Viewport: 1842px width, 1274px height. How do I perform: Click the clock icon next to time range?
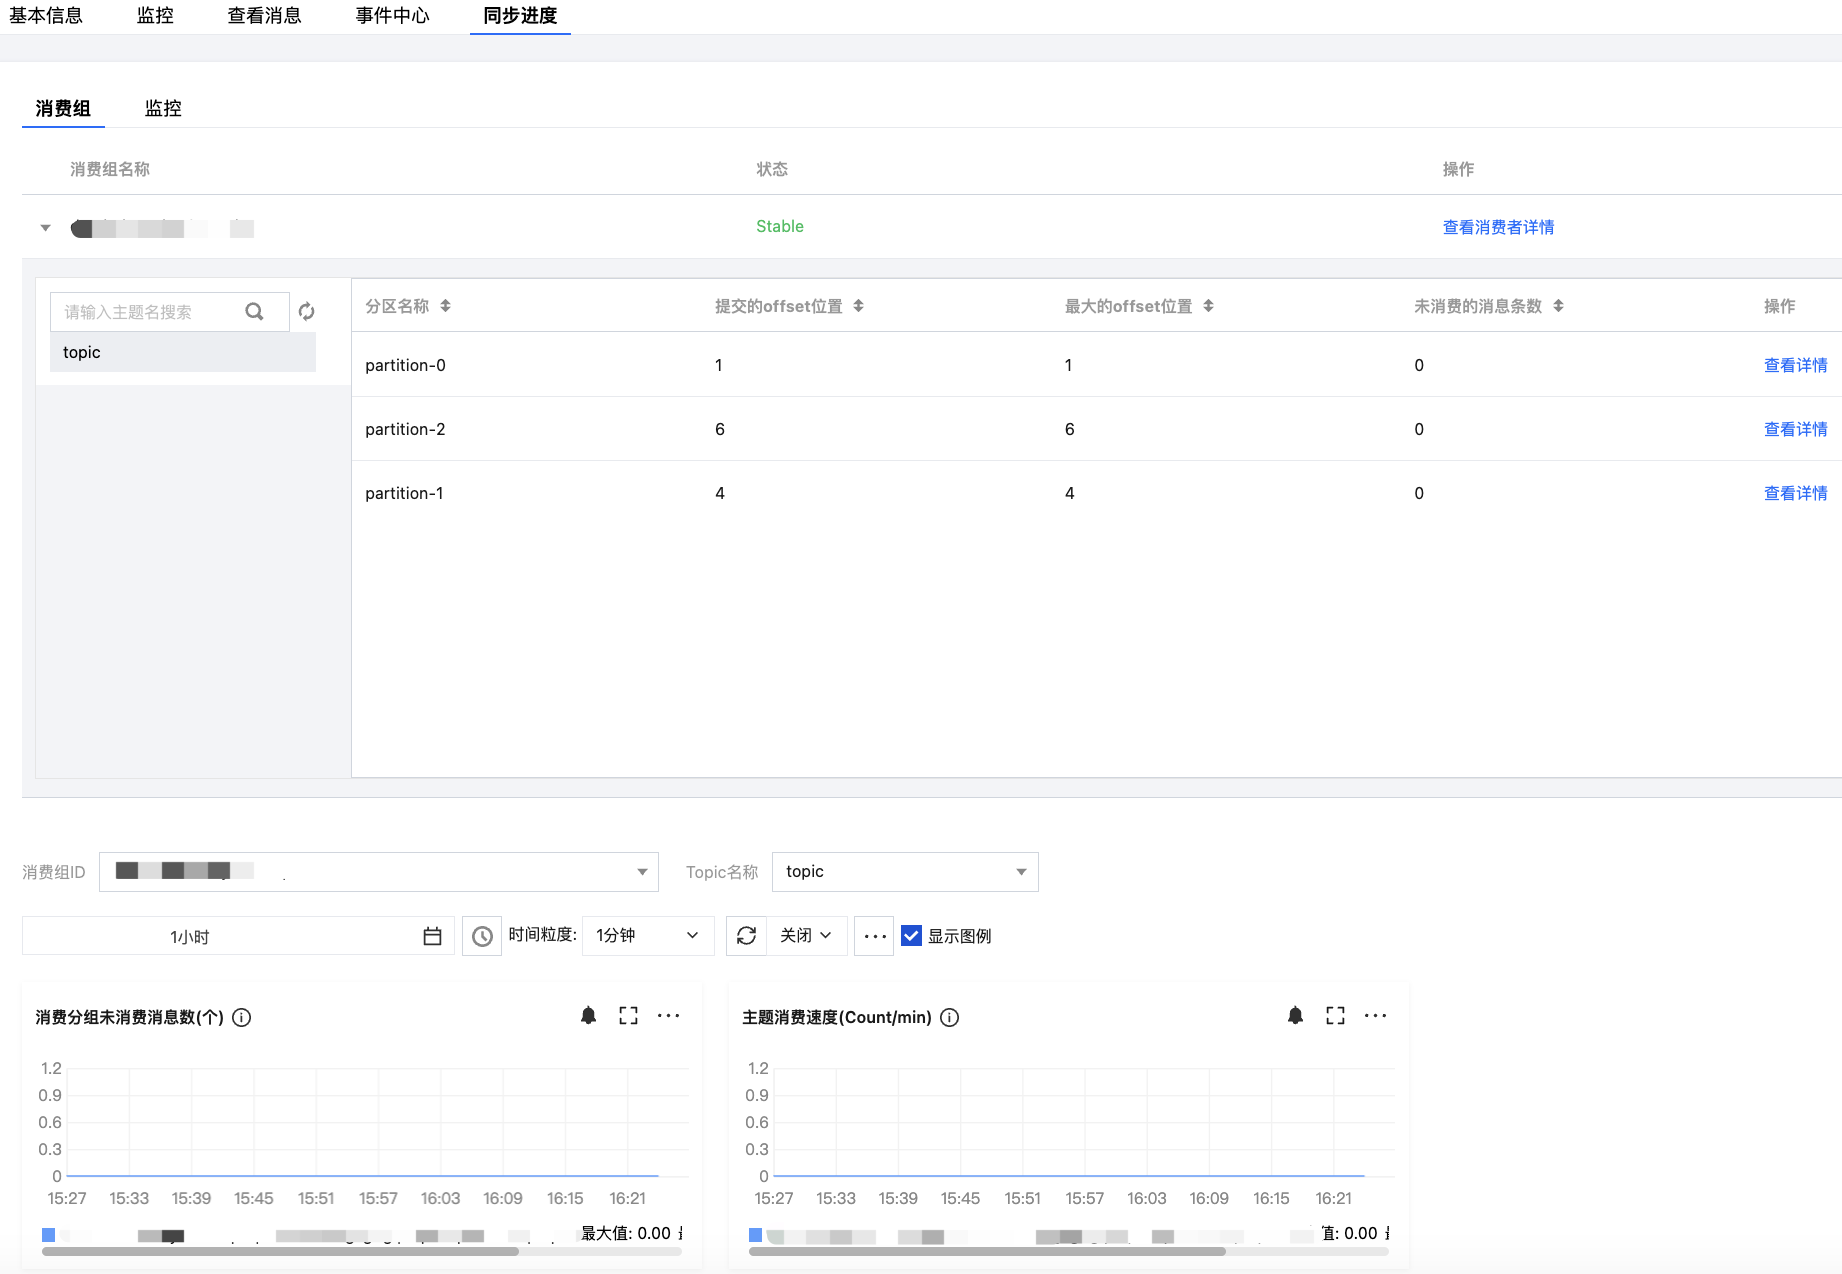coord(482,936)
